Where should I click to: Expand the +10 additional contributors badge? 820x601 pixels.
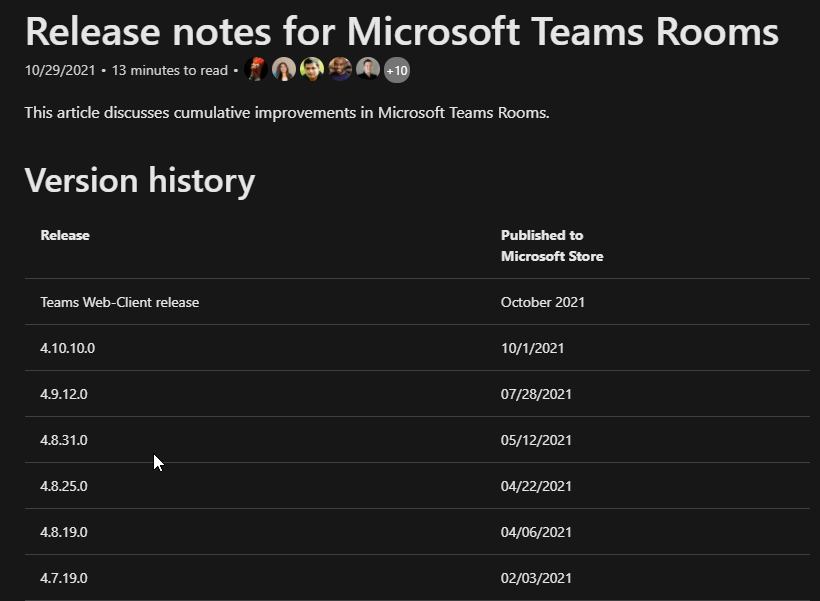tap(397, 70)
